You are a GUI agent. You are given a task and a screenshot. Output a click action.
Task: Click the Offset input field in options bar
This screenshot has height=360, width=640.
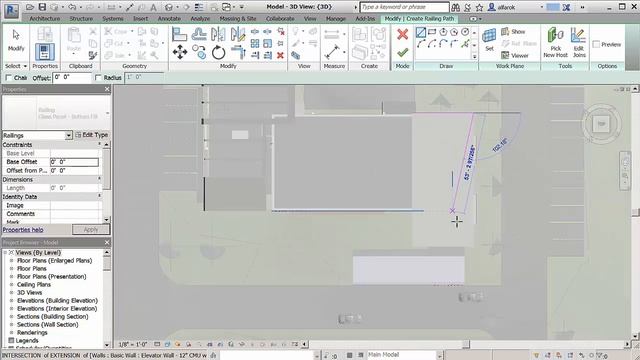72,78
